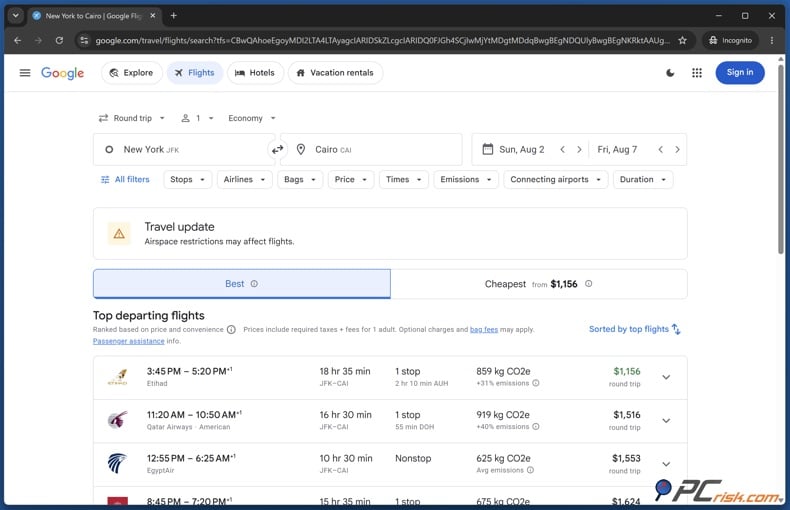Open the Economy class dropdown

coord(251,118)
